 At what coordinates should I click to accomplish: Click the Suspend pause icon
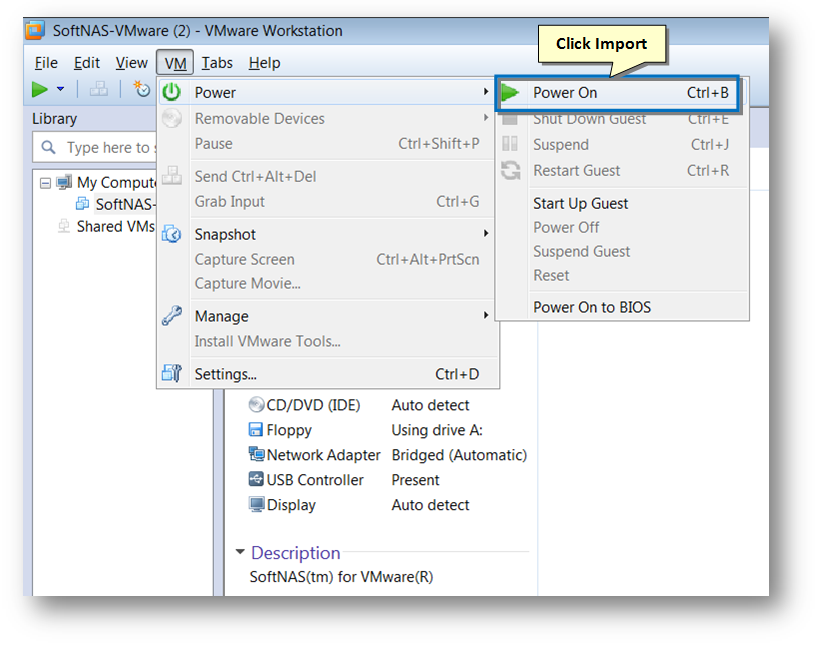[x=510, y=143]
